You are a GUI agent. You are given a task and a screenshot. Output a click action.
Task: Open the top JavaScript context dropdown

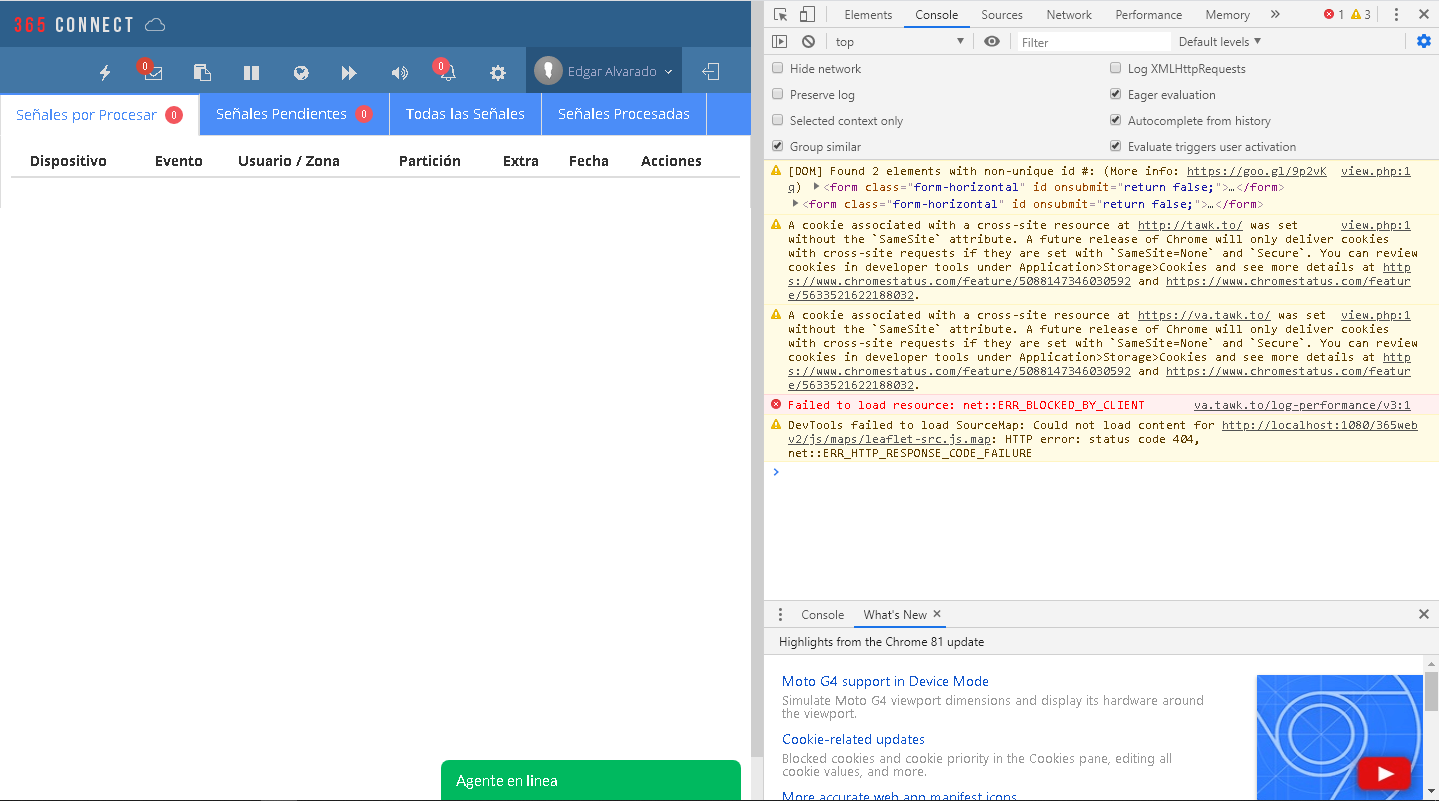(x=899, y=42)
